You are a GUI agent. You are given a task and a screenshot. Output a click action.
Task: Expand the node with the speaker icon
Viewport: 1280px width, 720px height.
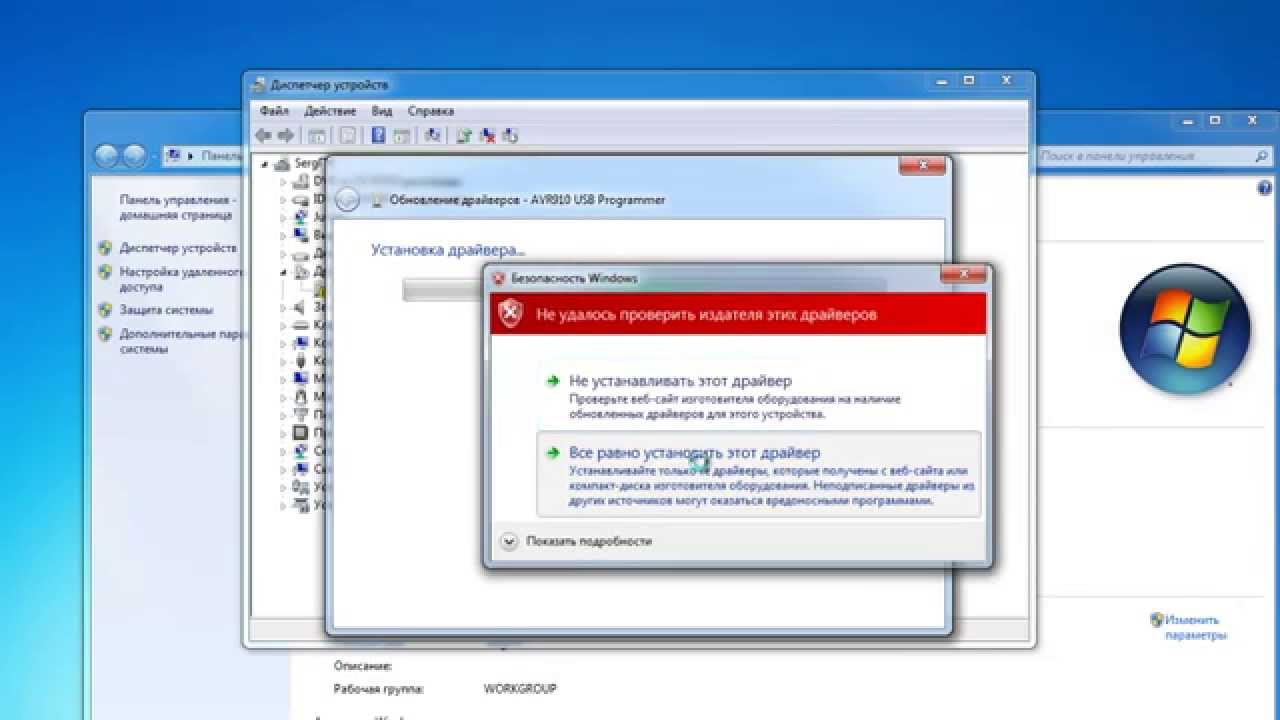pos(282,308)
